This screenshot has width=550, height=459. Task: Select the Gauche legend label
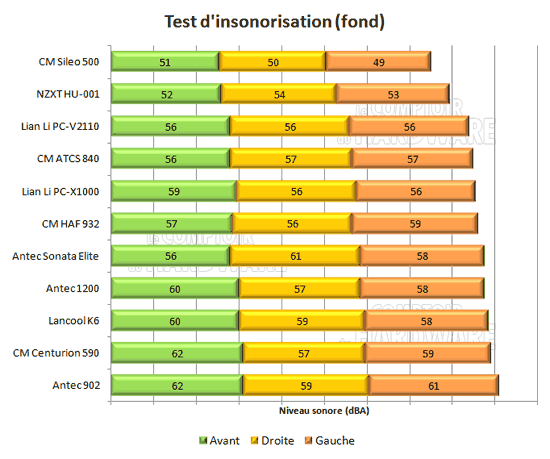click(335, 440)
